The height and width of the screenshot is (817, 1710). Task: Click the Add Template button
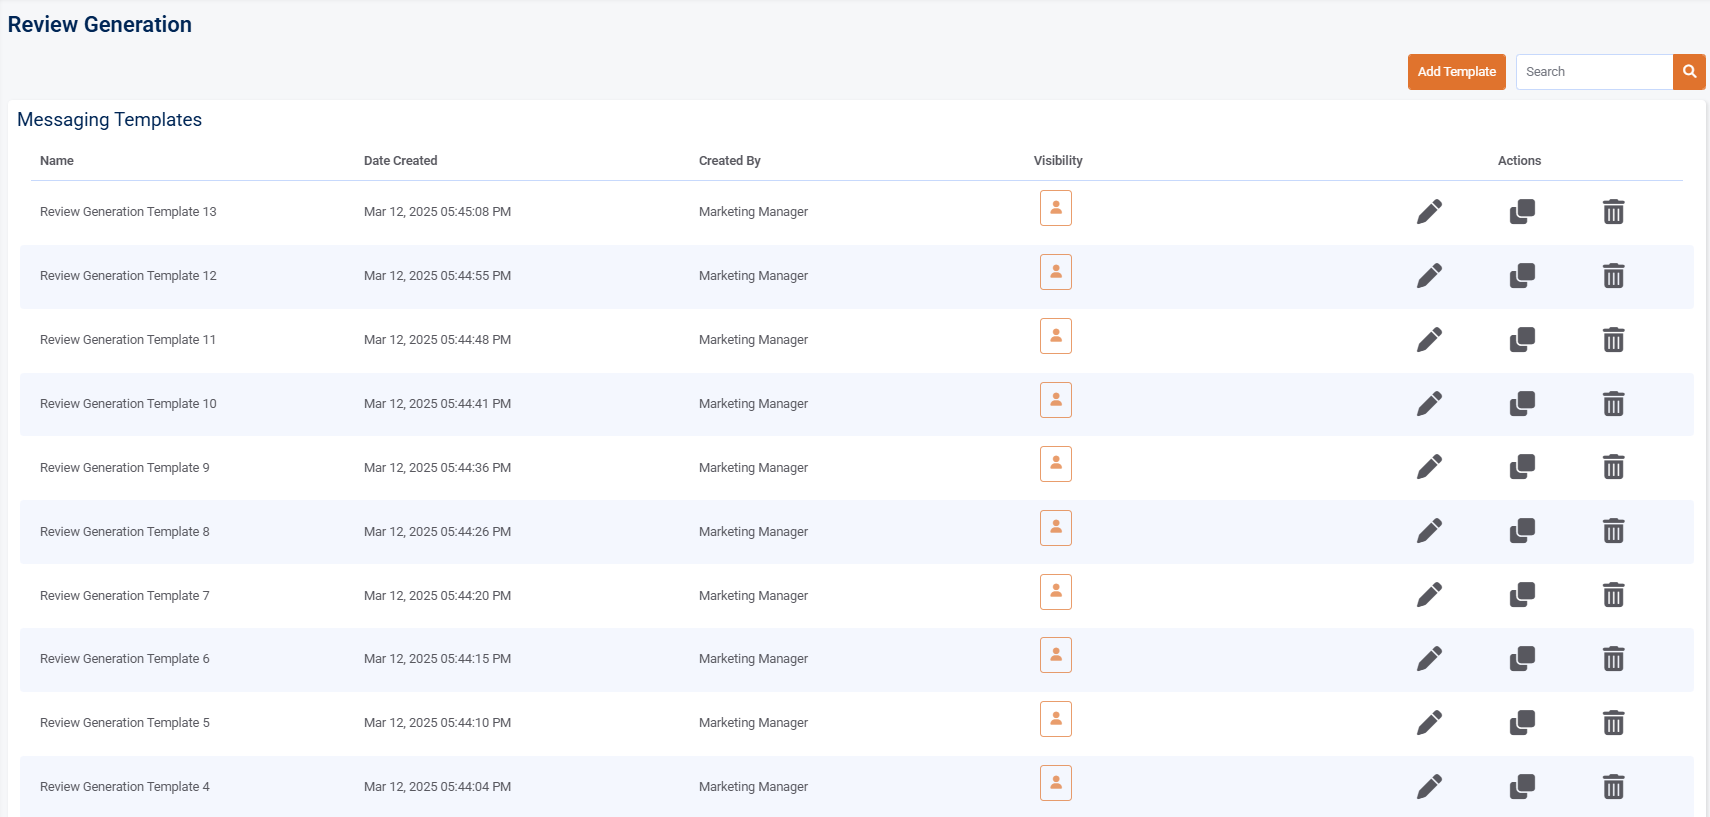[x=1456, y=72]
